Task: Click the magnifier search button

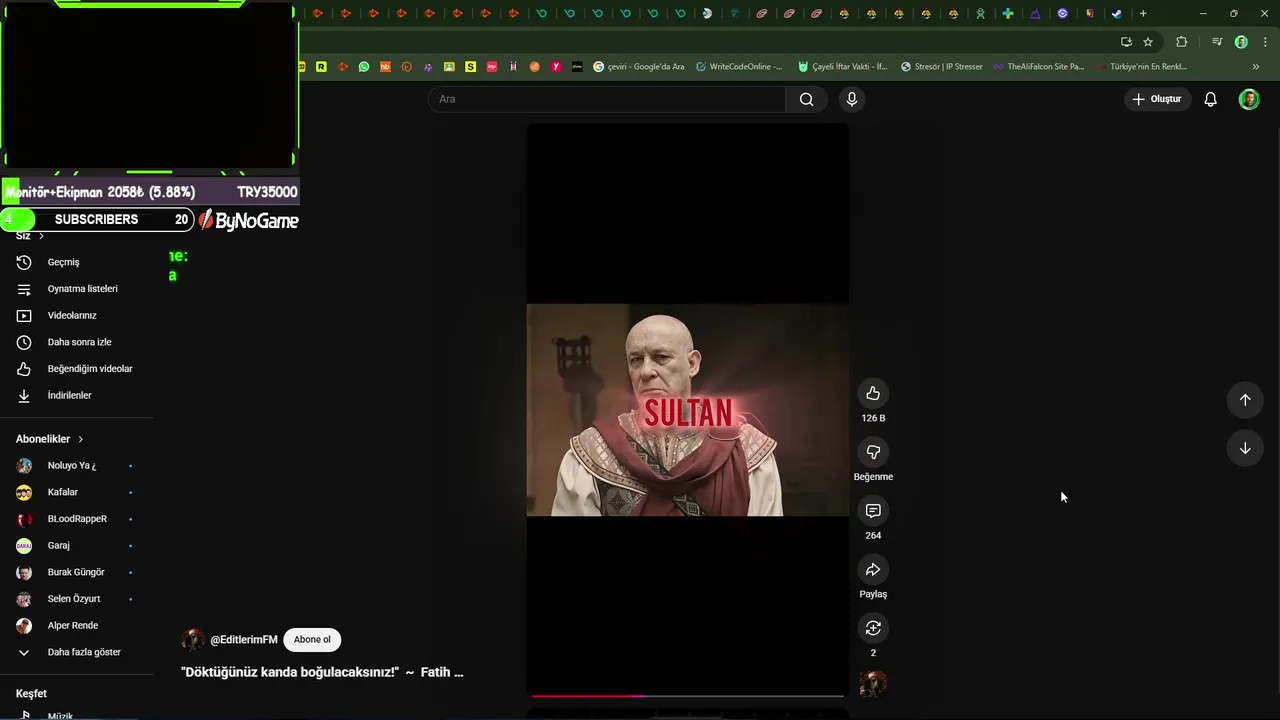Action: [x=807, y=99]
